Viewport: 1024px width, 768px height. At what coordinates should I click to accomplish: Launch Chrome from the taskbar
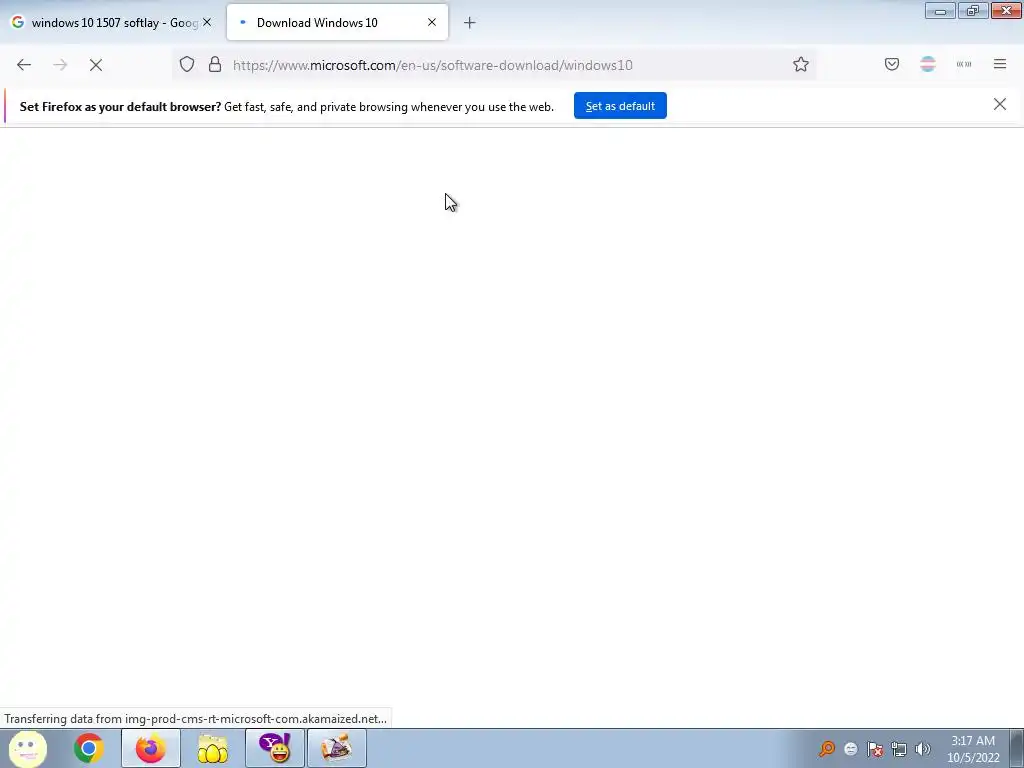point(89,748)
